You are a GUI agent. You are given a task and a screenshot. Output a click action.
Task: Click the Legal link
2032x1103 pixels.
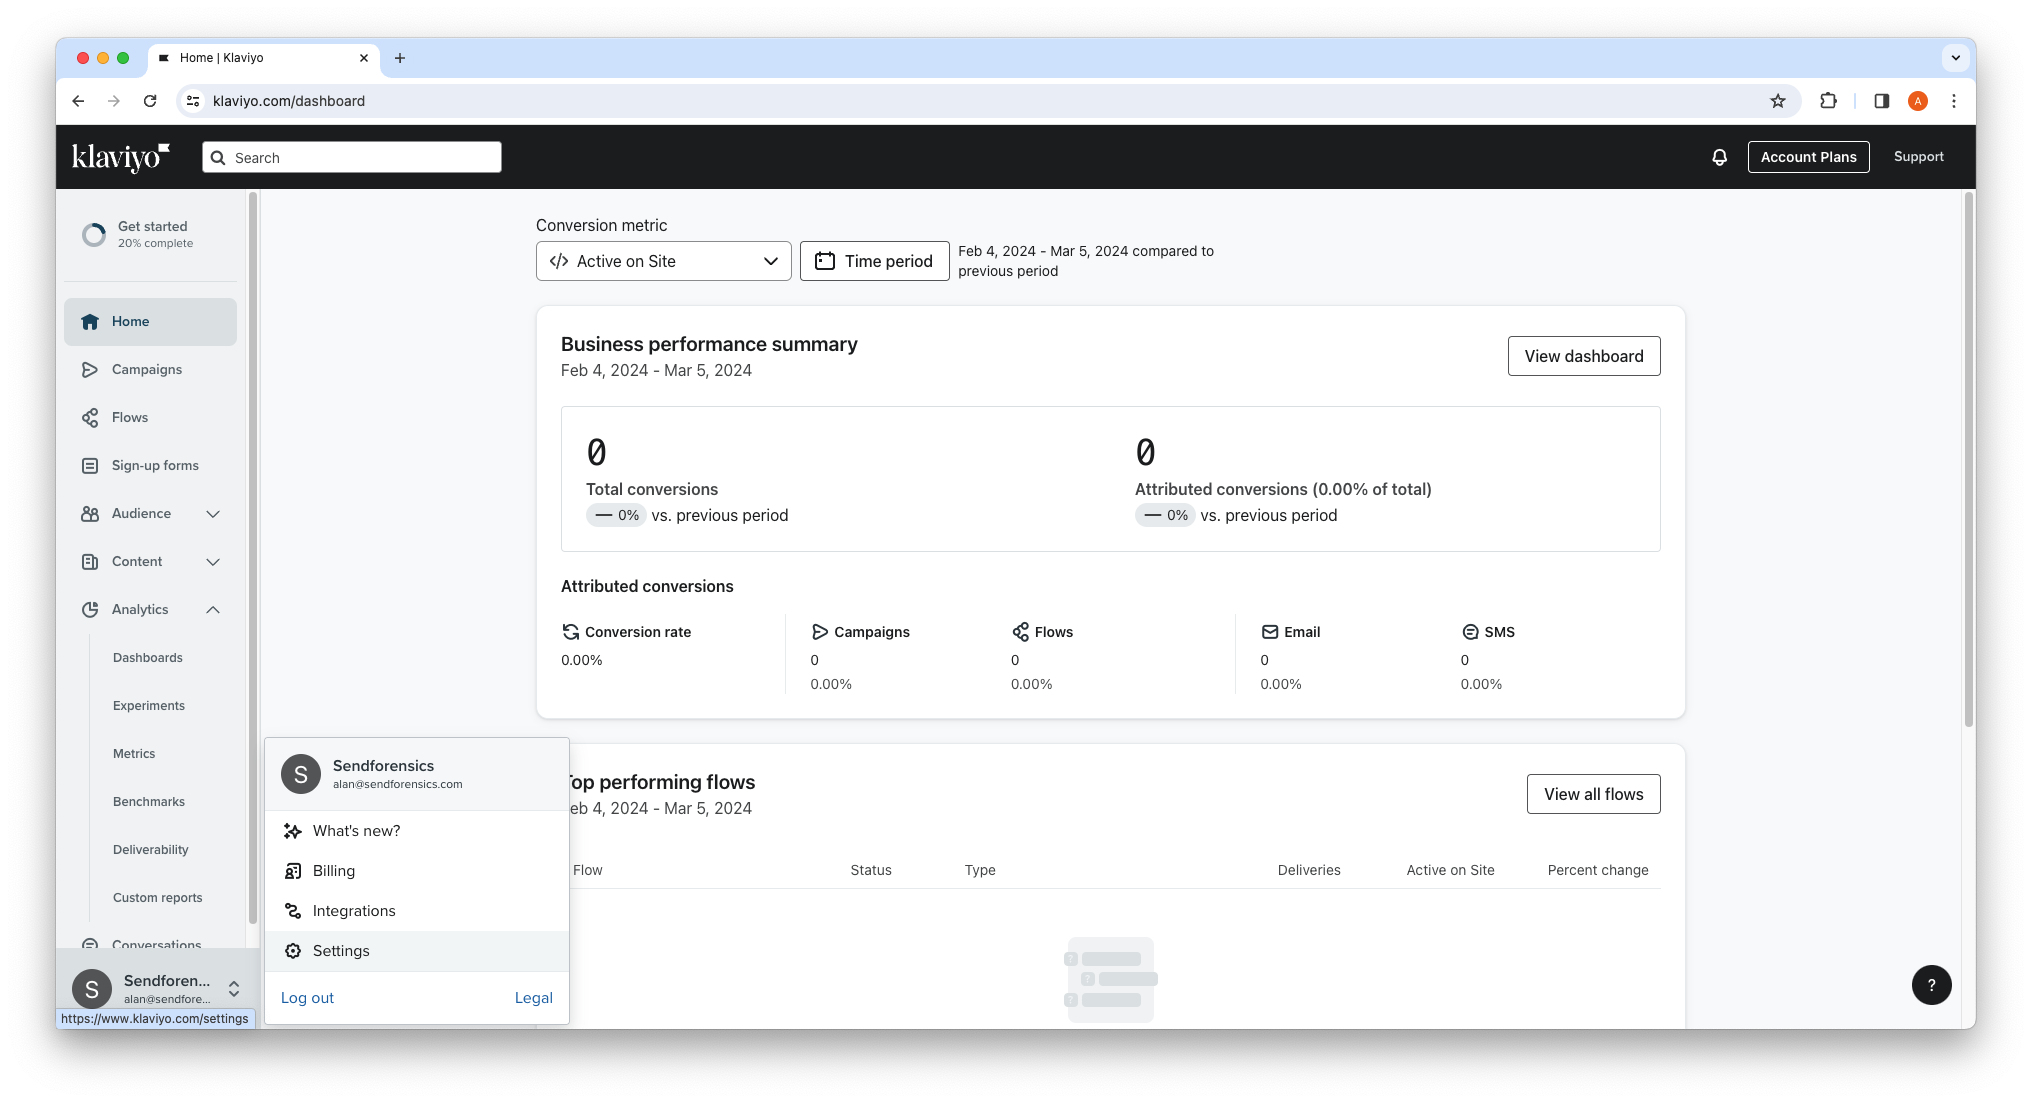point(534,998)
